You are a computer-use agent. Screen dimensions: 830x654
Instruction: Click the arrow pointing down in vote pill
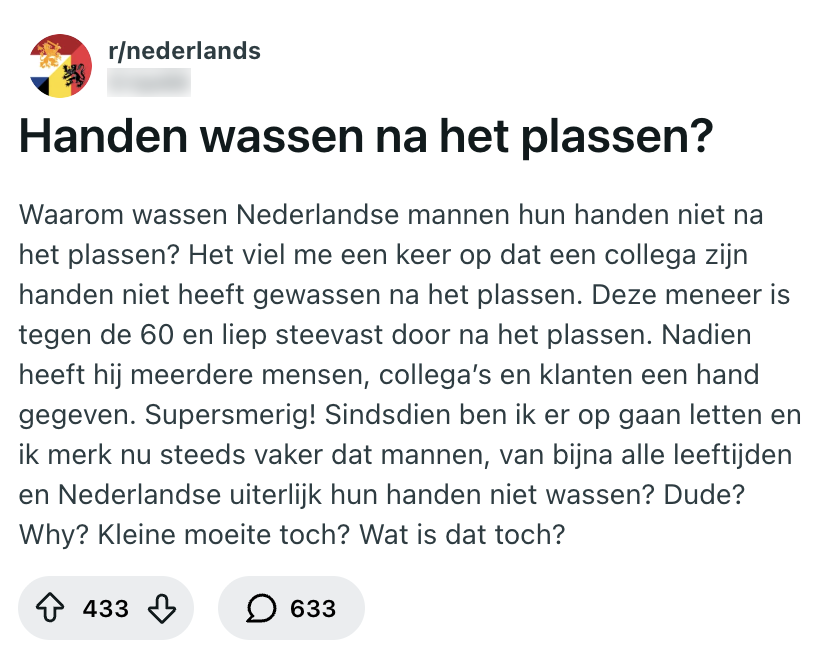pyautogui.click(x=160, y=608)
